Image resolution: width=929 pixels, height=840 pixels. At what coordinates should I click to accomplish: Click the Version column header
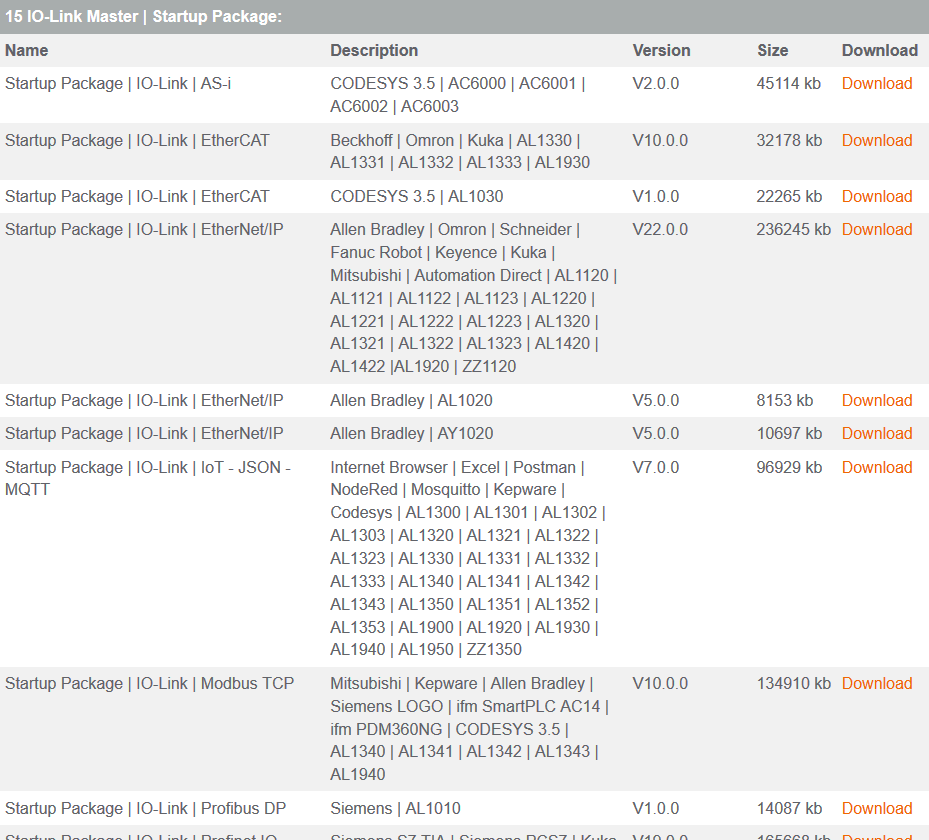(x=661, y=51)
